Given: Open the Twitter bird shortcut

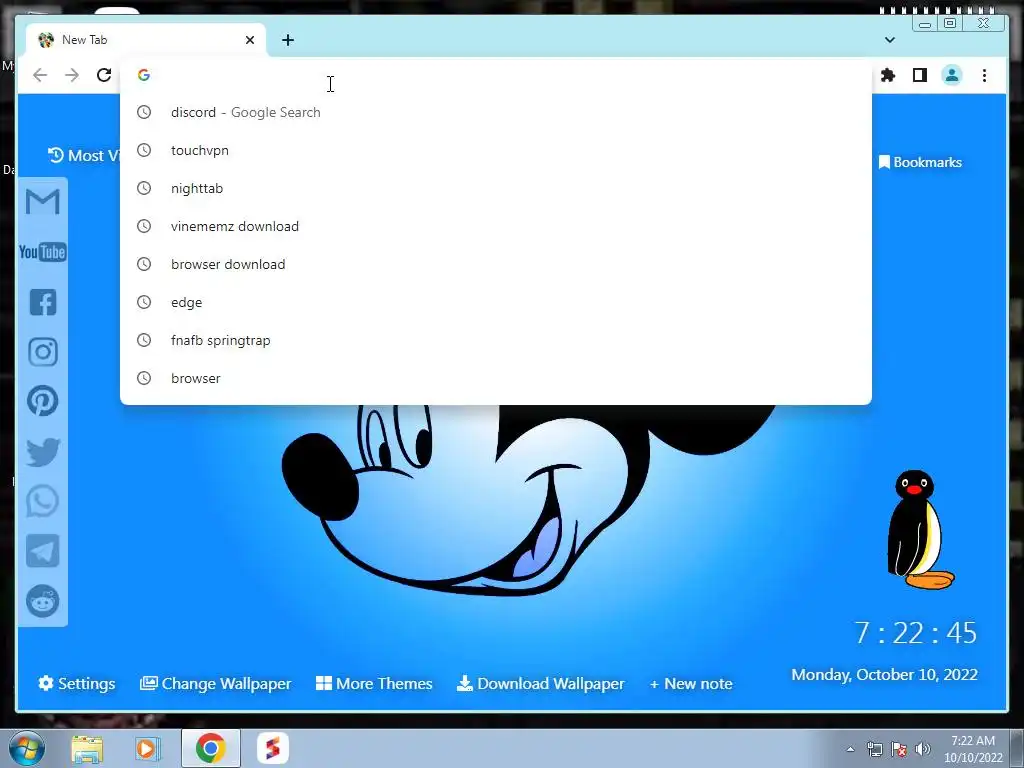Looking at the screenshot, I should coord(42,452).
